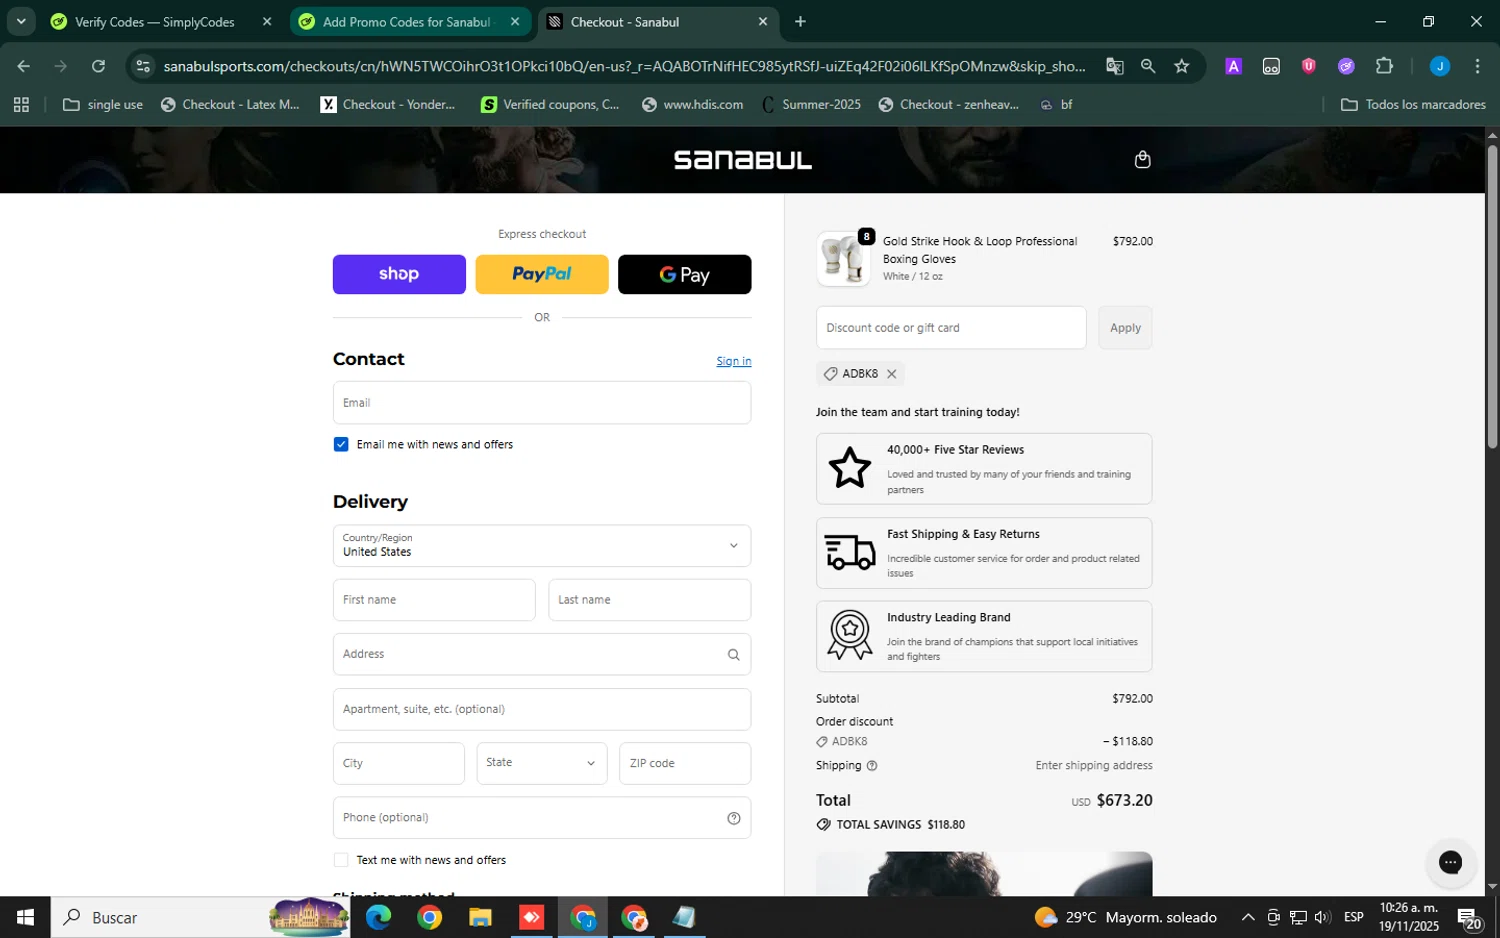This screenshot has width=1500, height=938.
Task: Reload the page in browser
Action: click(98, 66)
